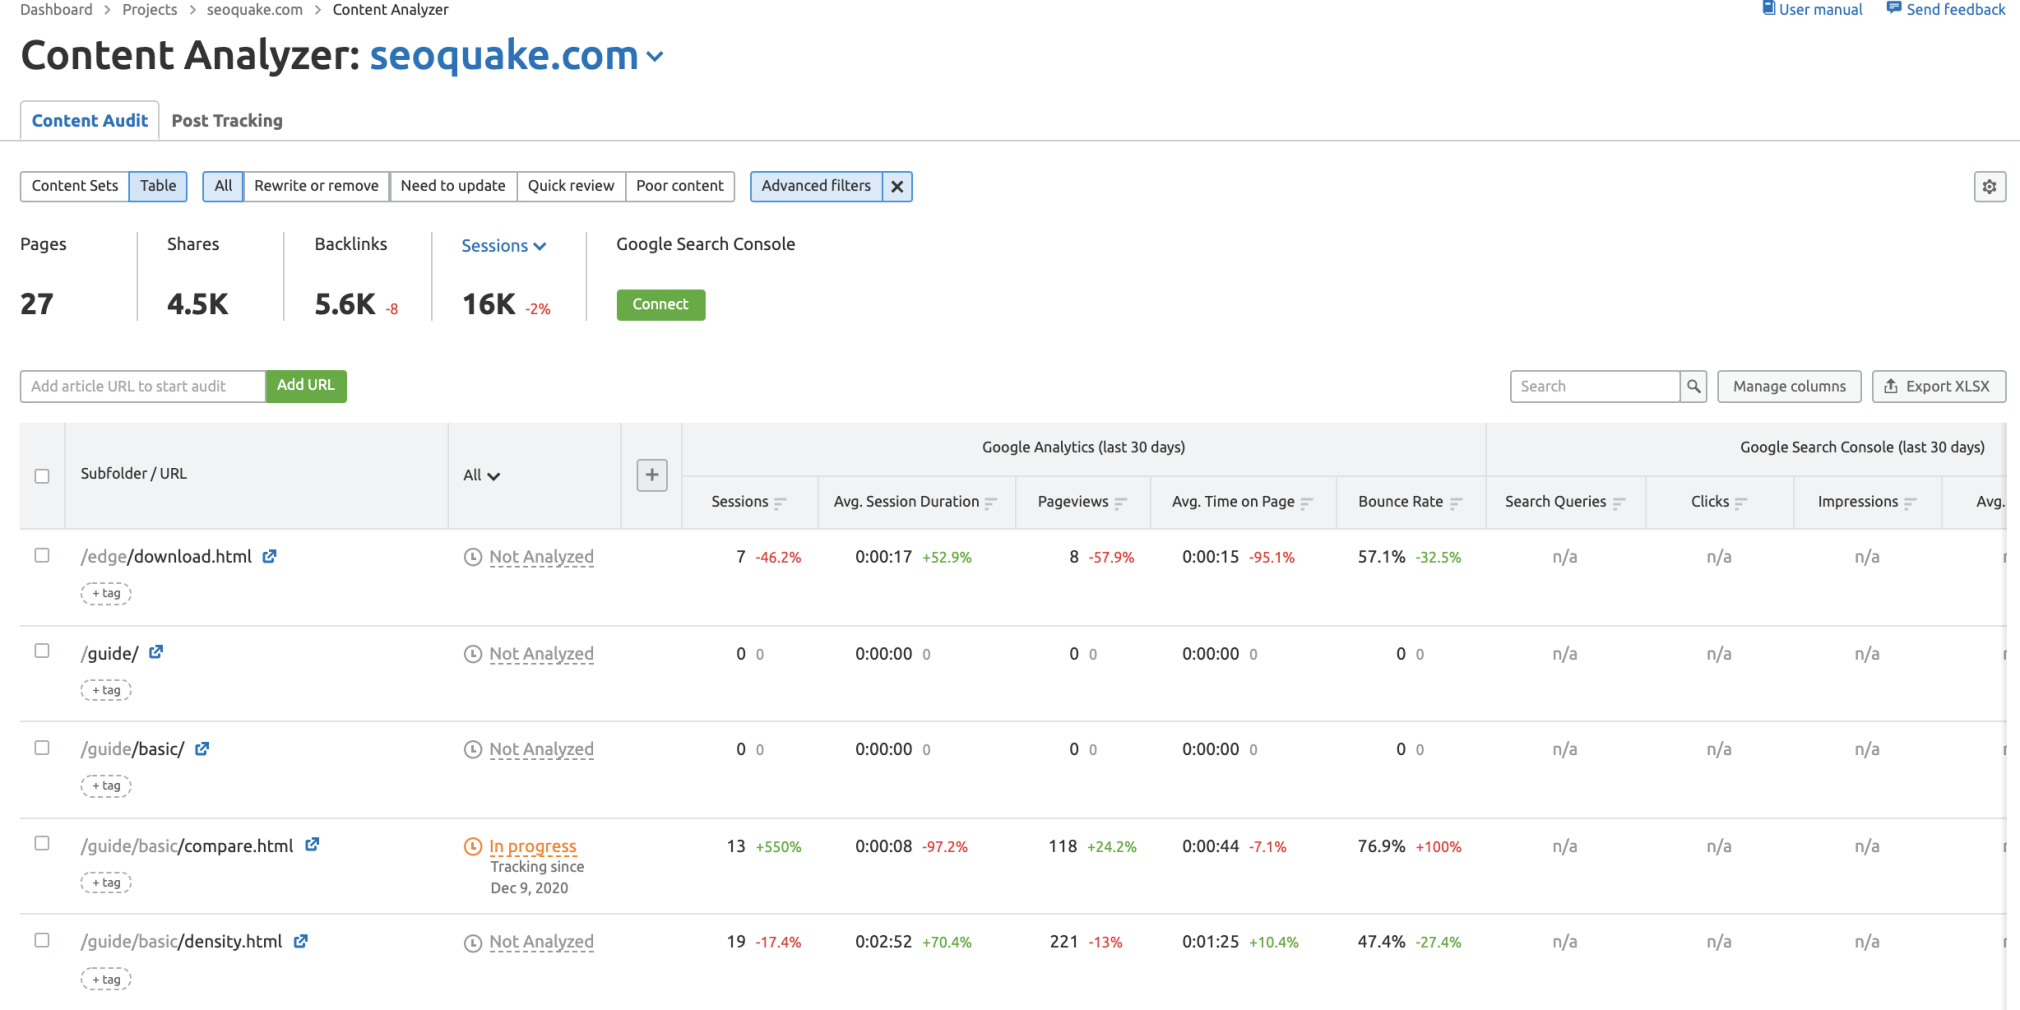This screenshot has height=1010, width=2020.
Task: Open external link icon for /guide/basic/
Action: pos(202,748)
